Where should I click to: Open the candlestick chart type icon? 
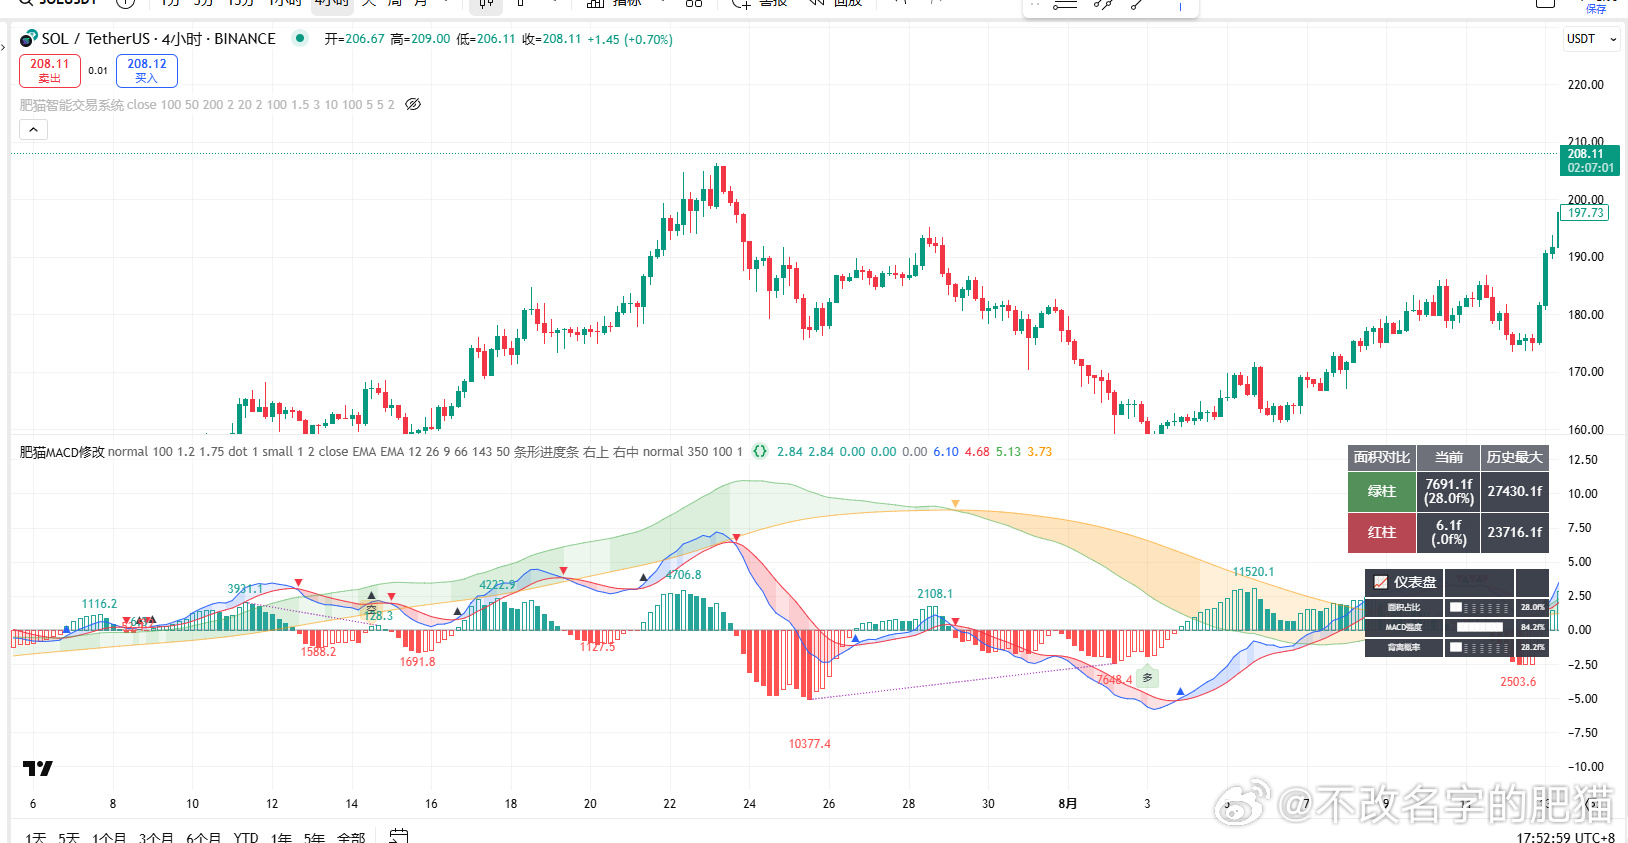coord(486,4)
